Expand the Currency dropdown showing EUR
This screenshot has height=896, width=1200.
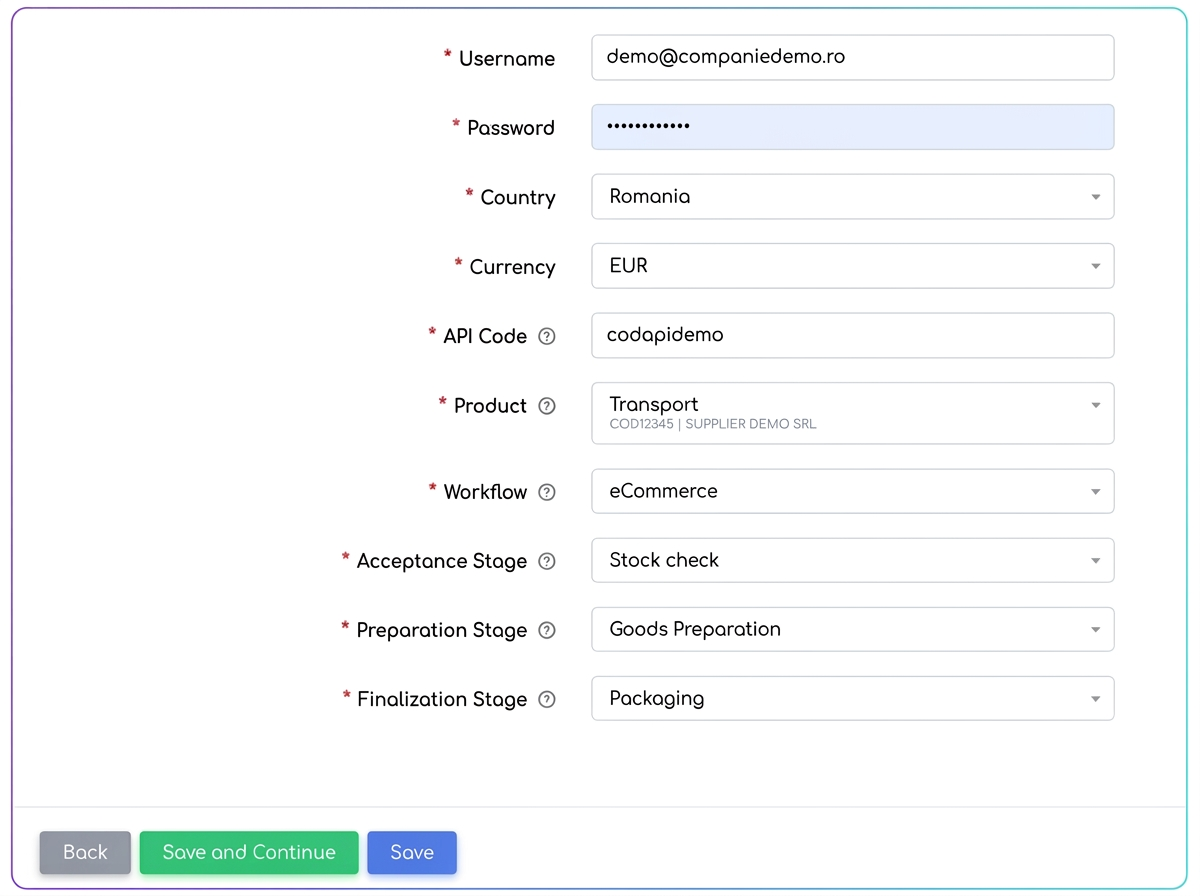(x=853, y=266)
